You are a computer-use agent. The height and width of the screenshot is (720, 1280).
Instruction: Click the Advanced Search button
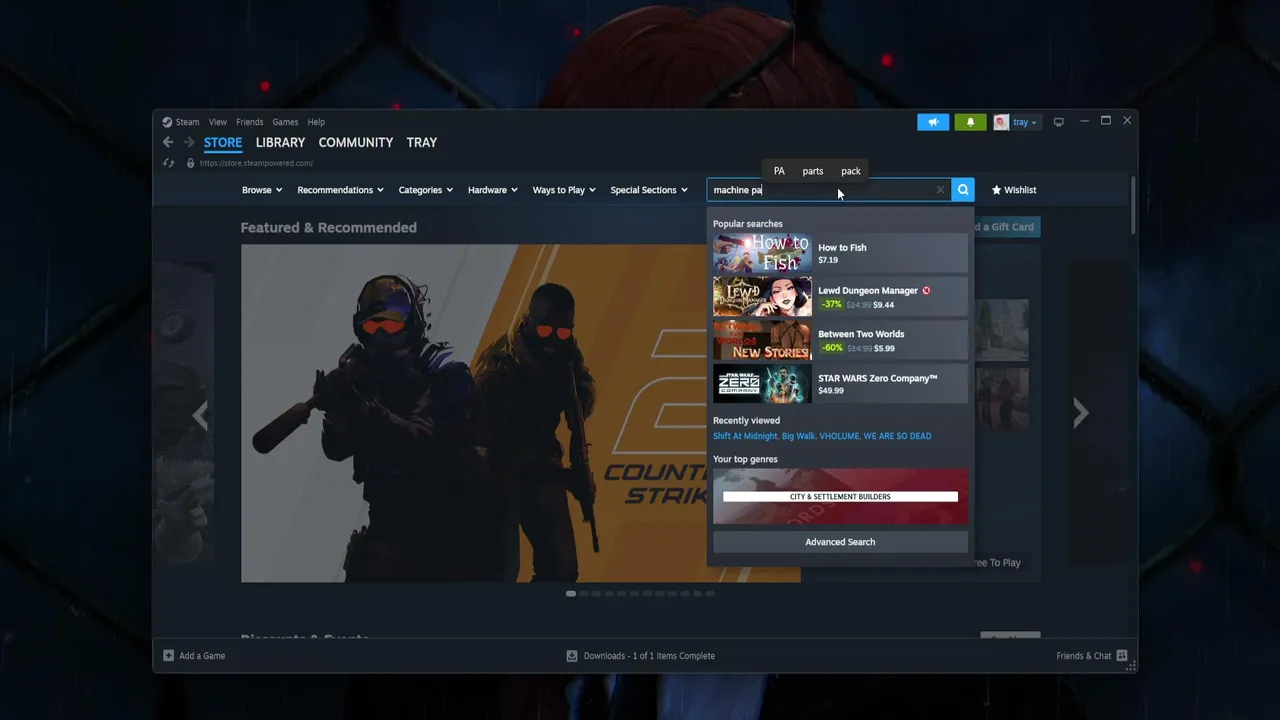point(840,542)
